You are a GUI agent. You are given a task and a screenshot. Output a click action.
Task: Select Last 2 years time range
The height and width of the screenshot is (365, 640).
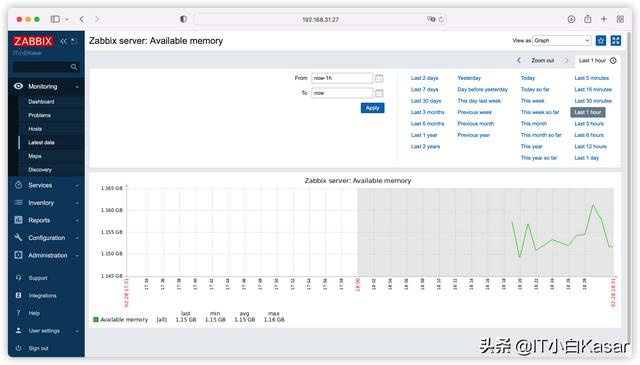[x=425, y=146]
